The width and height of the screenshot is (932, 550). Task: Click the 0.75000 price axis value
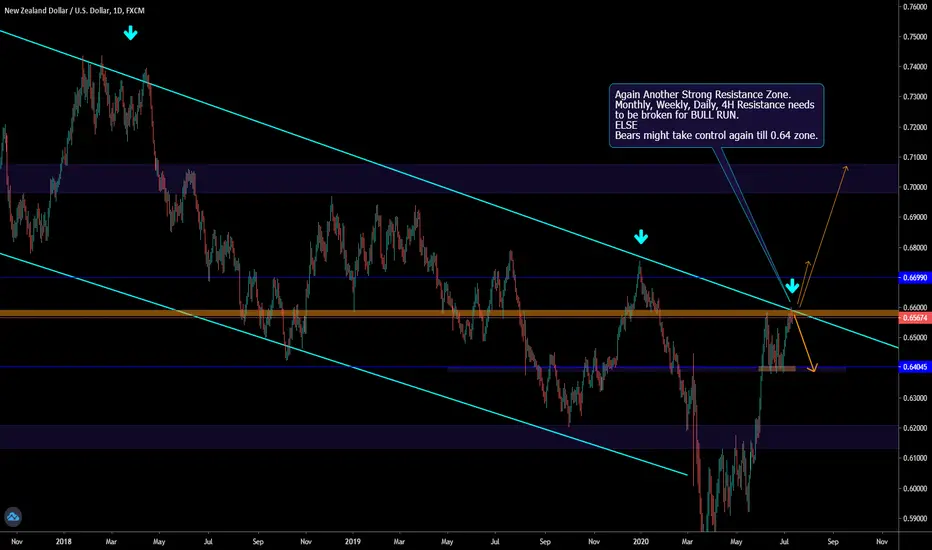915,37
